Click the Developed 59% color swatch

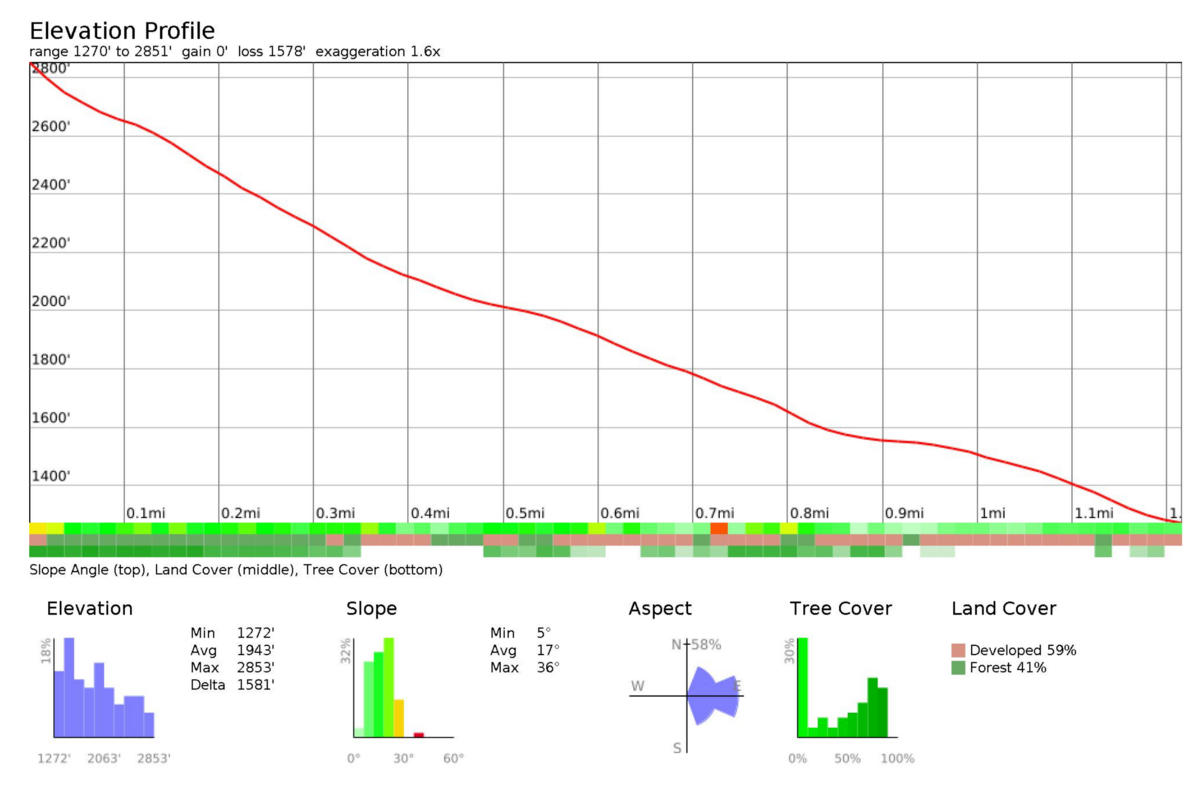(959, 650)
